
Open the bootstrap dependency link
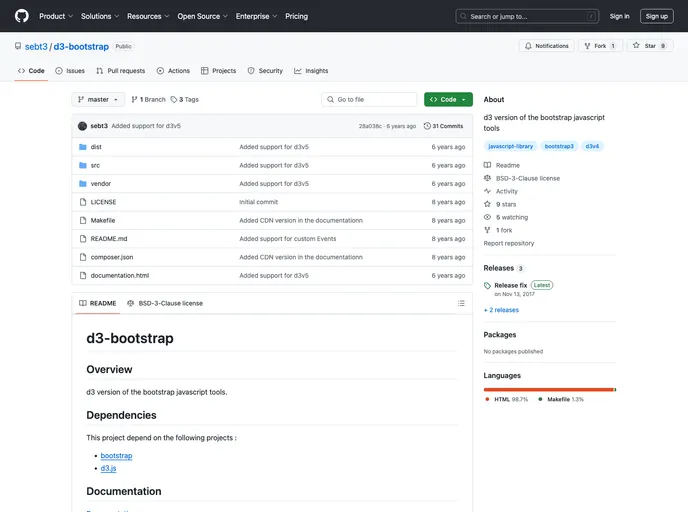[x=116, y=456]
